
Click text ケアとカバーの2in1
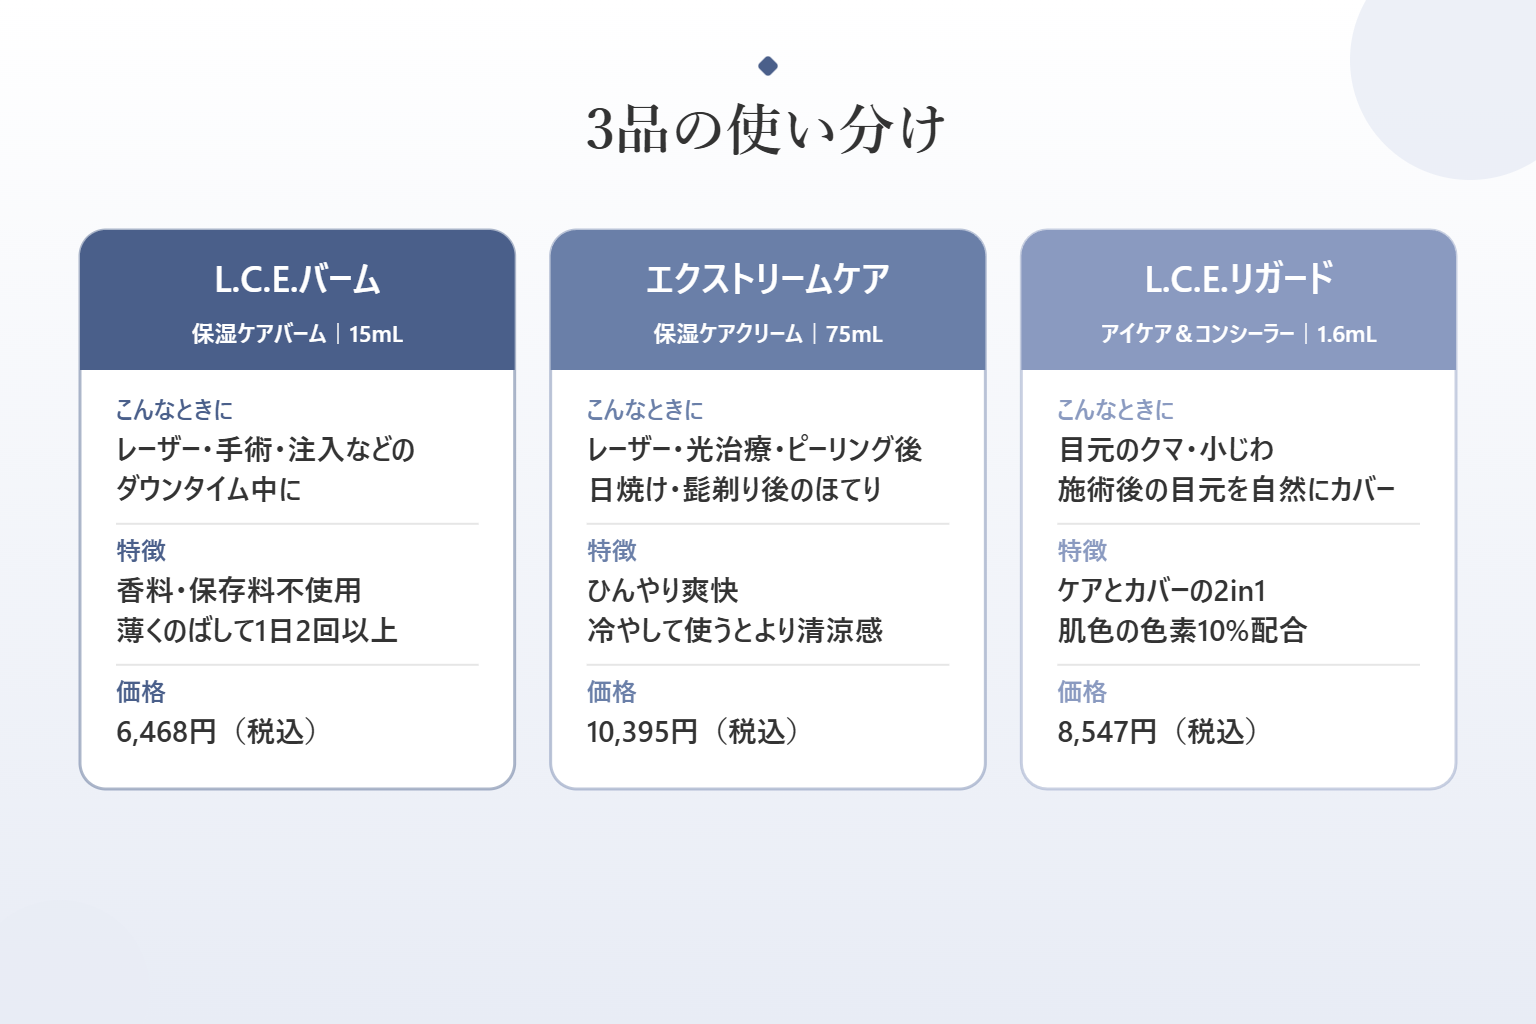coord(1162,591)
